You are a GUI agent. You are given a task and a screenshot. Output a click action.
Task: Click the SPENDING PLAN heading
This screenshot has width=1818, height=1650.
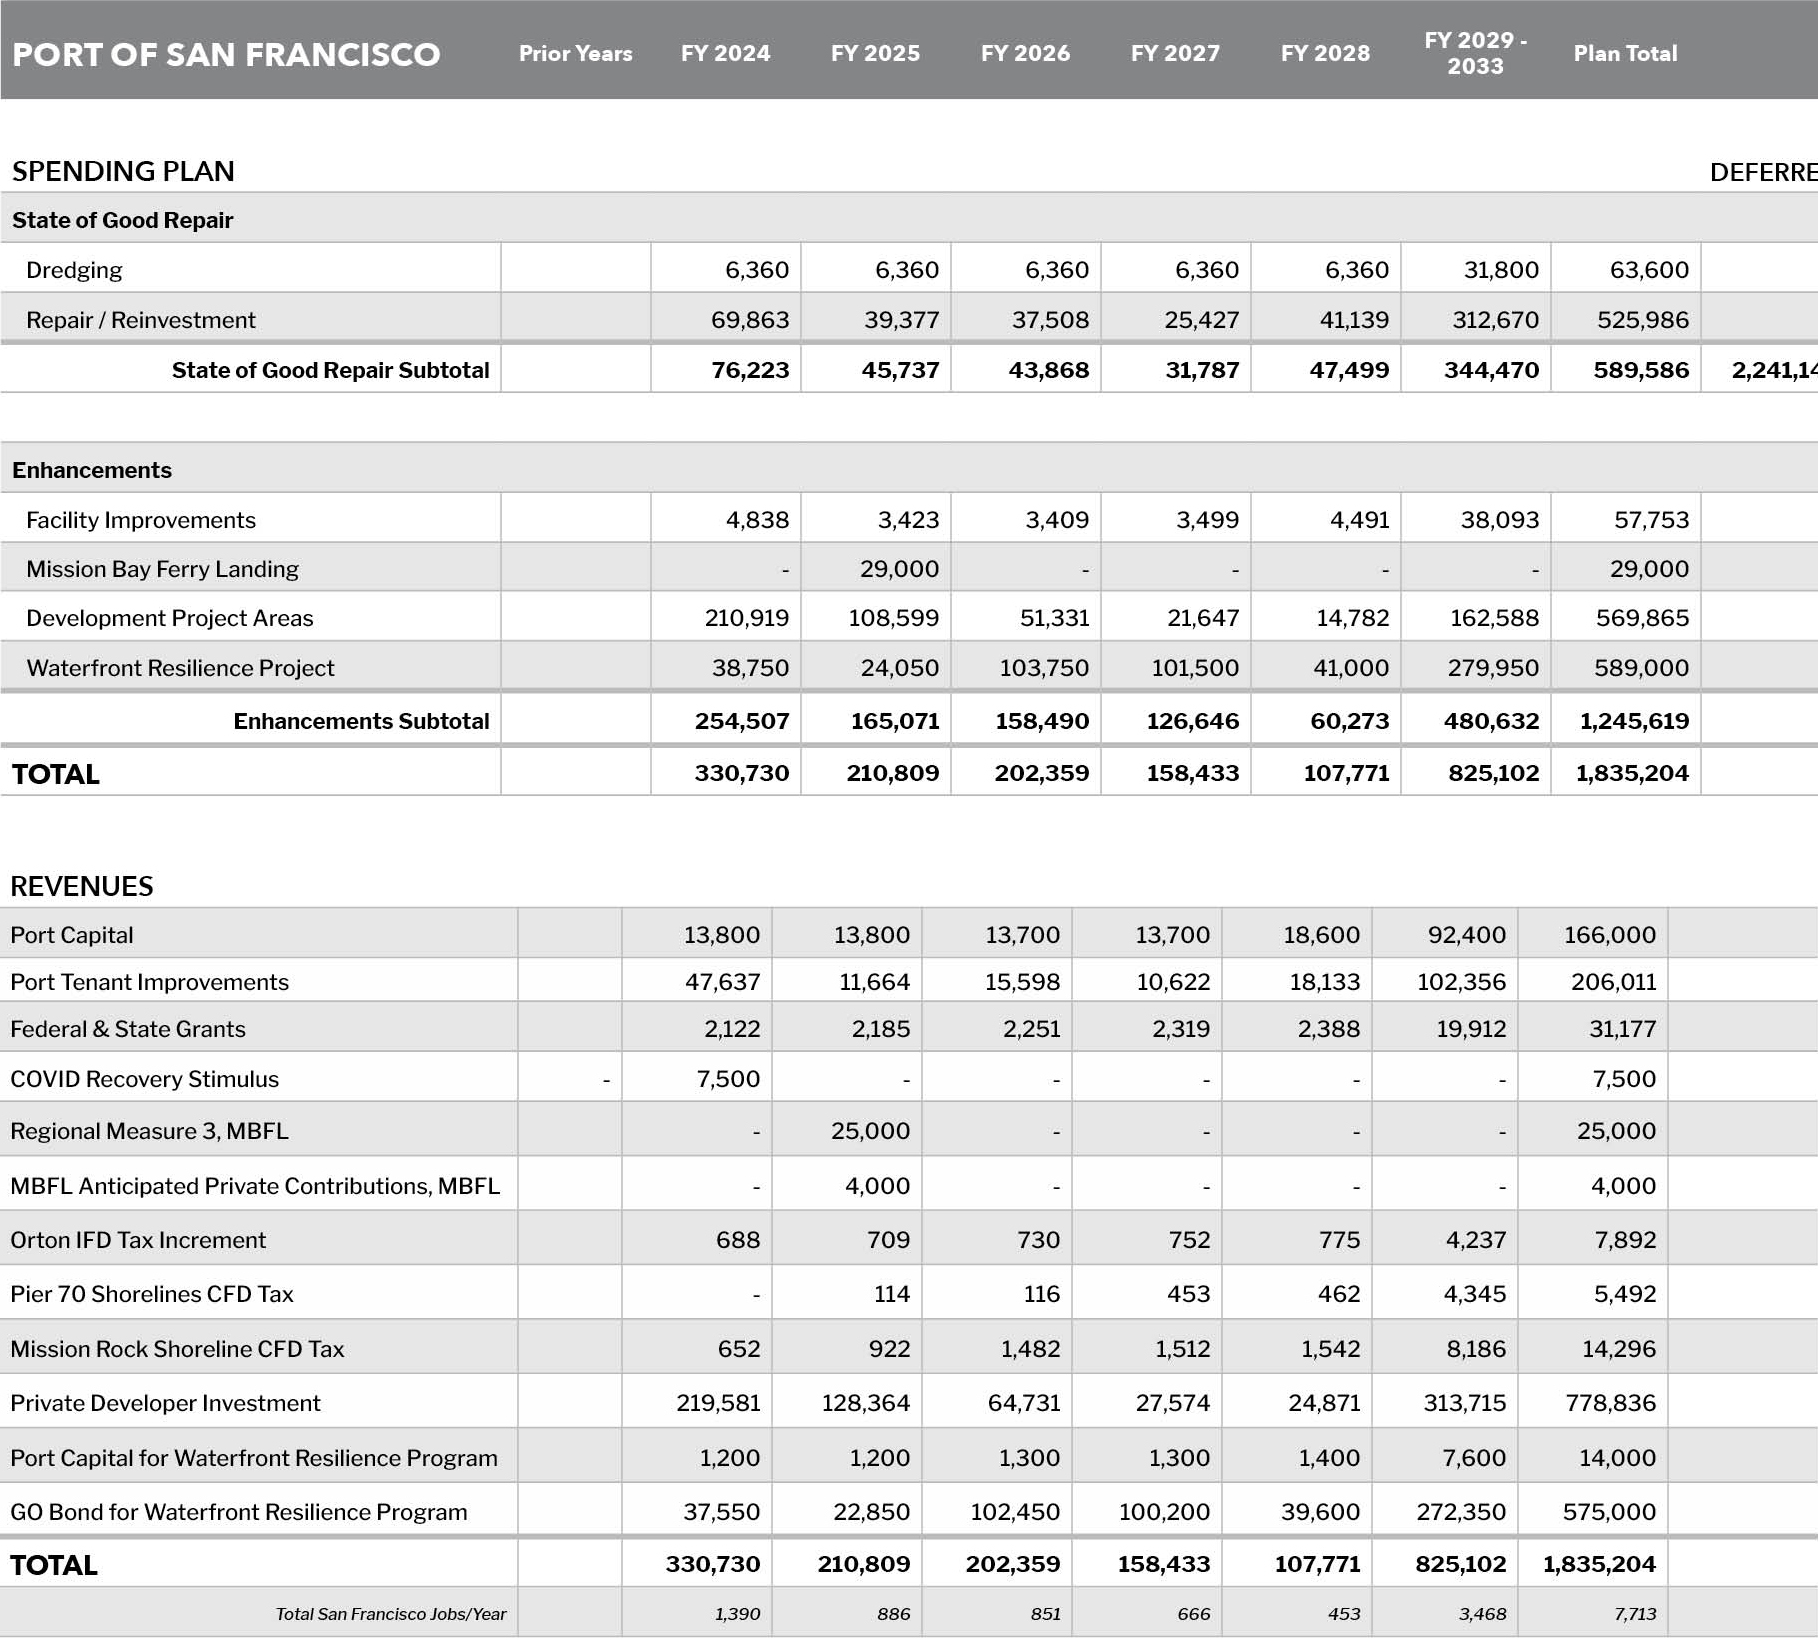click(x=123, y=171)
